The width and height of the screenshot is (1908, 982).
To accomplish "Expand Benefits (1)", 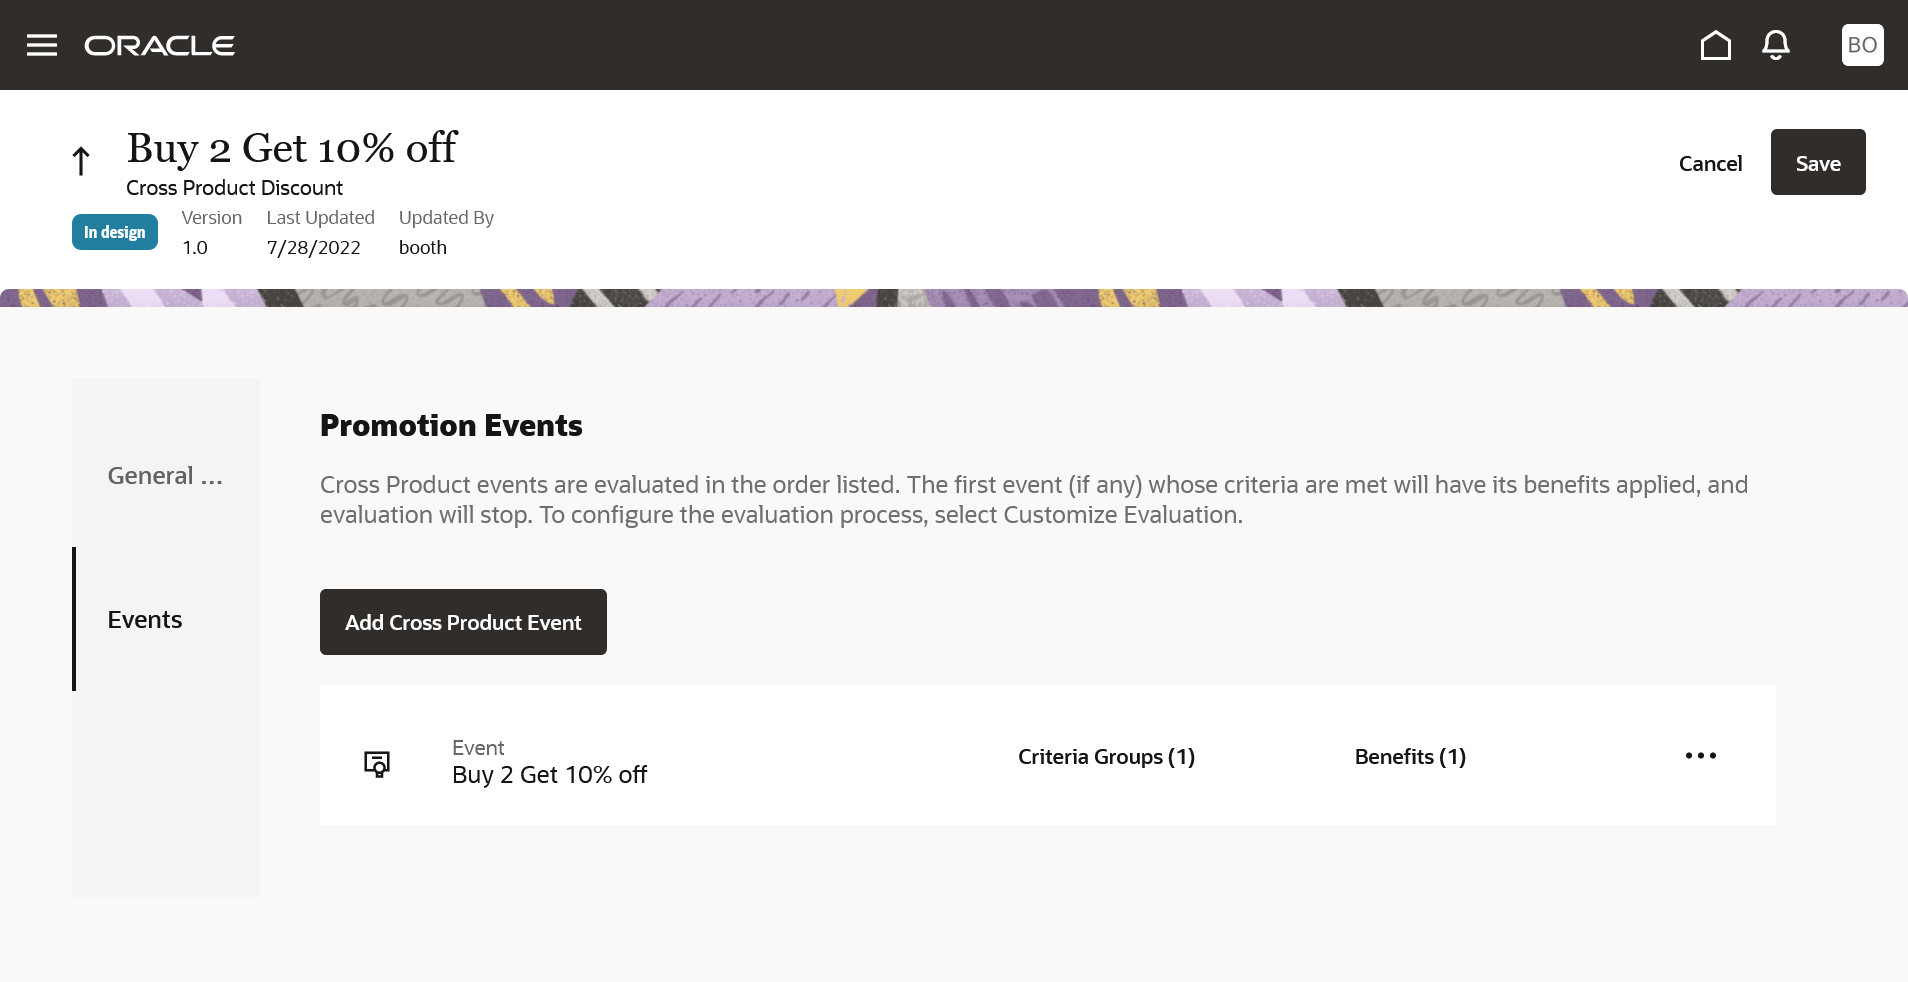I will point(1410,757).
